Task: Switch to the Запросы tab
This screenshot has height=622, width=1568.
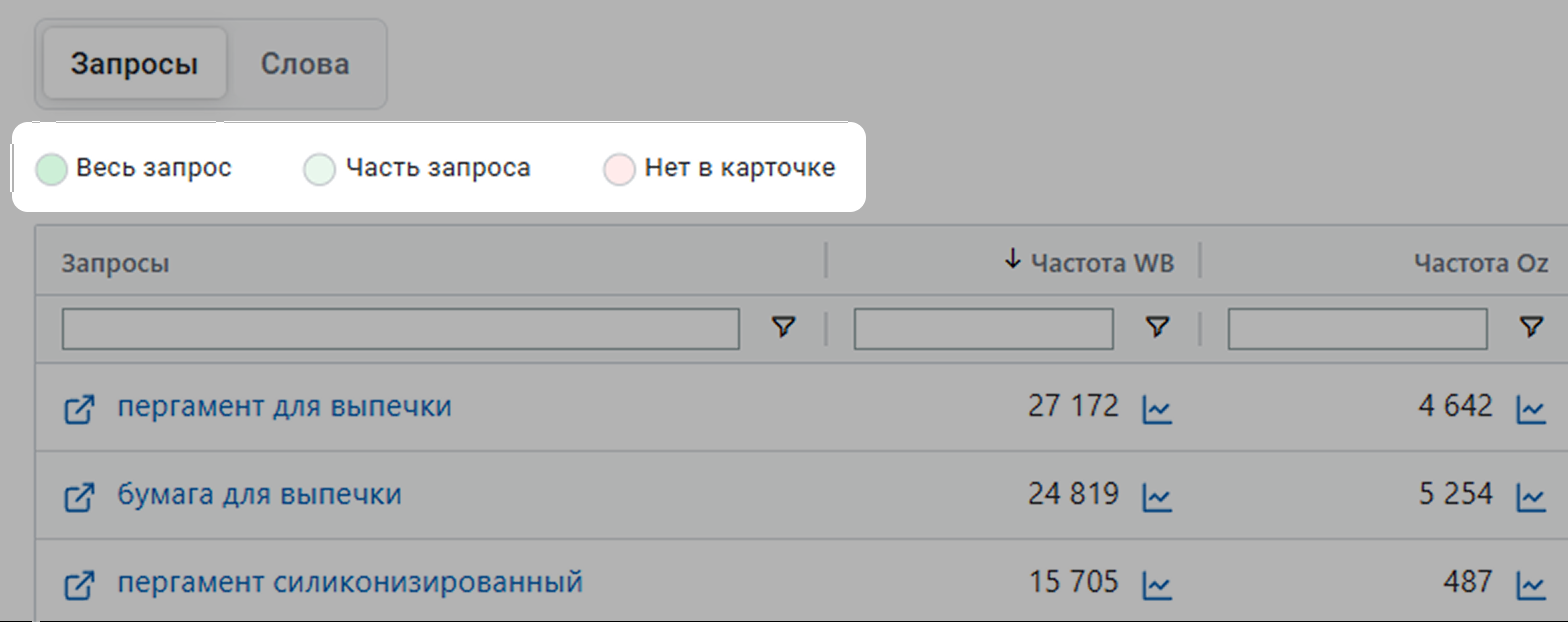Action: 134,65
